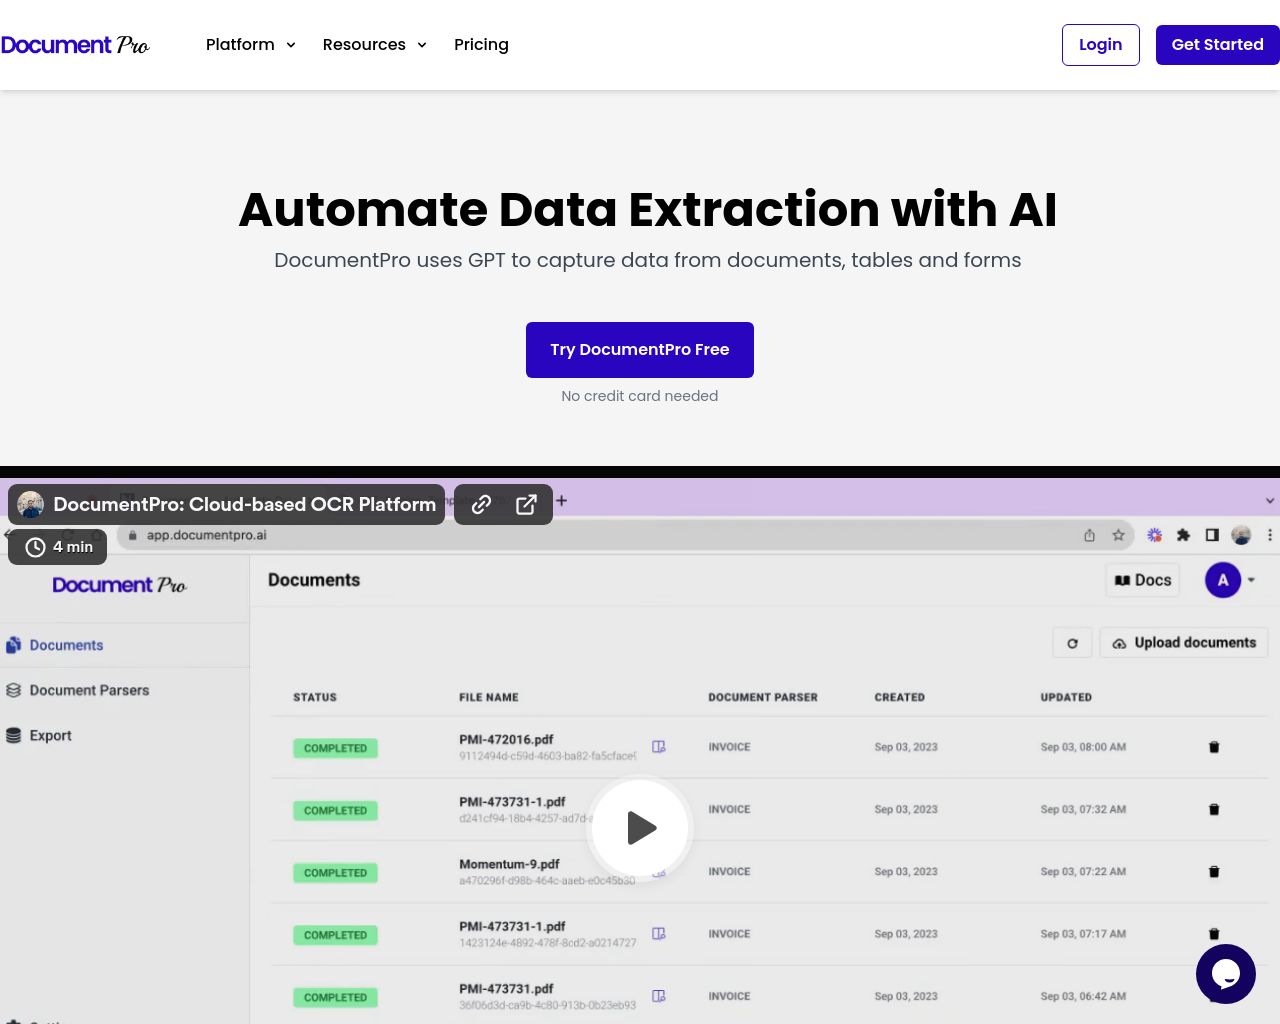Open the Pricing page

(481, 44)
